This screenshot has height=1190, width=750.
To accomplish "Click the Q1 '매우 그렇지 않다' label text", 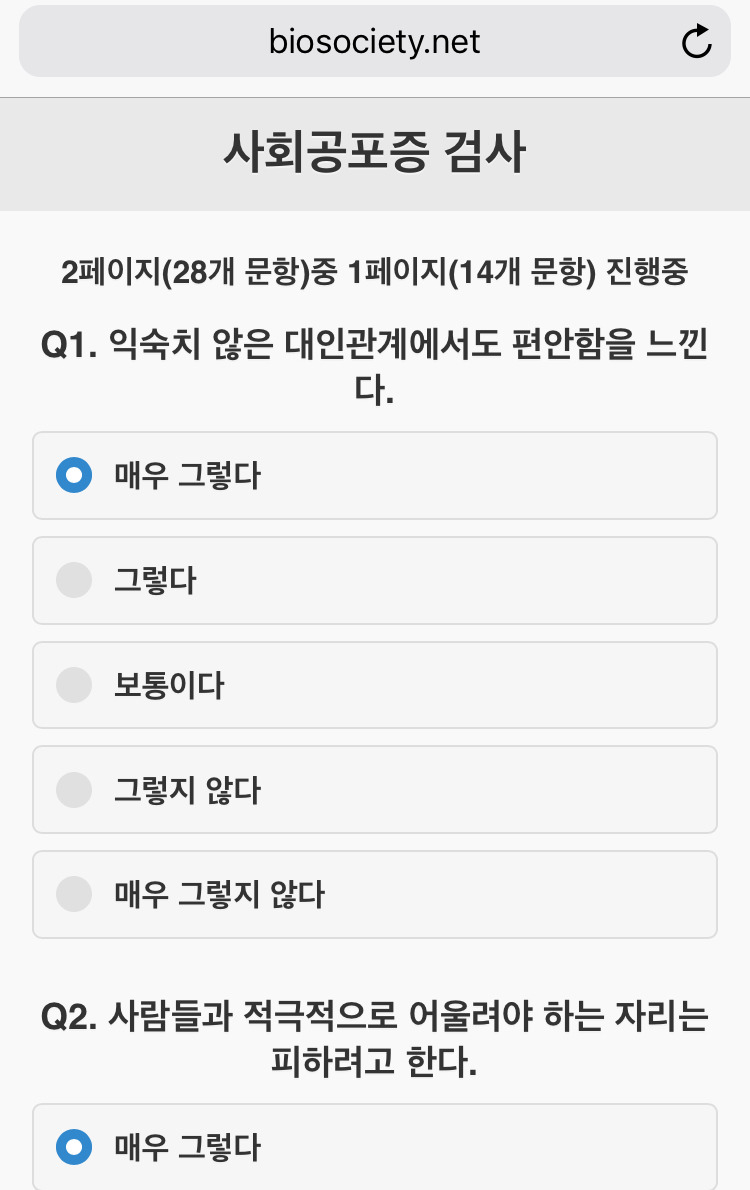I will point(219,895).
